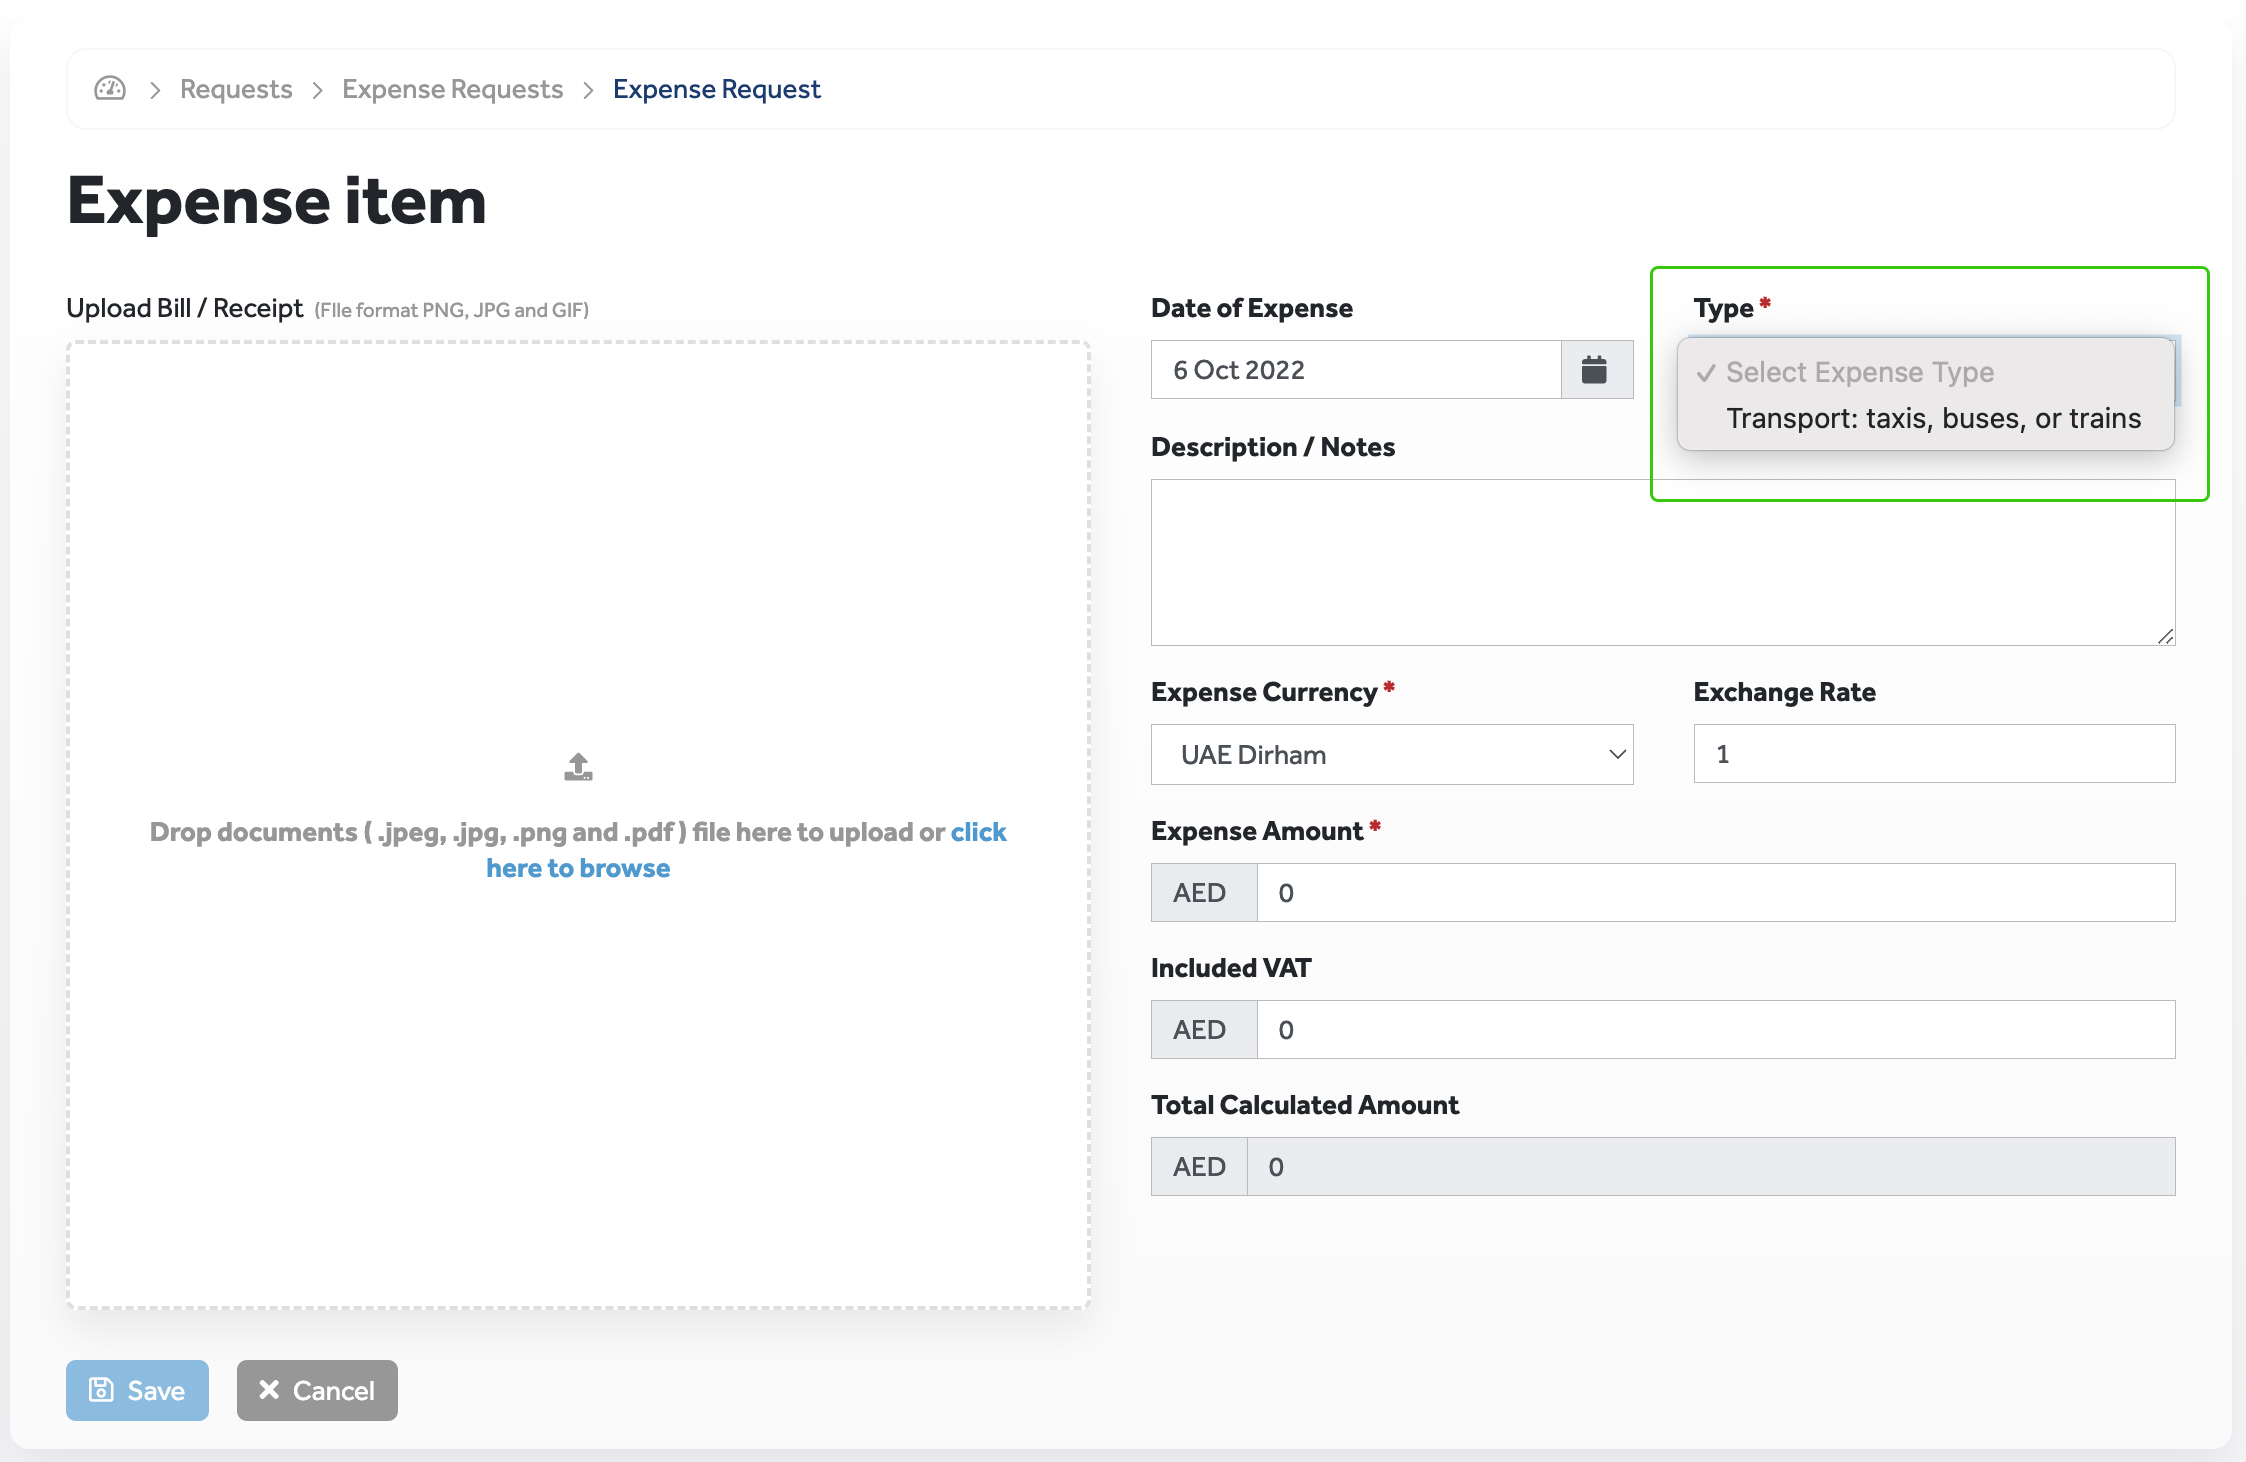2246x1462 pixels.
Task: Pick the Select Expense Type placeholder option
Action: [x=1859, y=372]
